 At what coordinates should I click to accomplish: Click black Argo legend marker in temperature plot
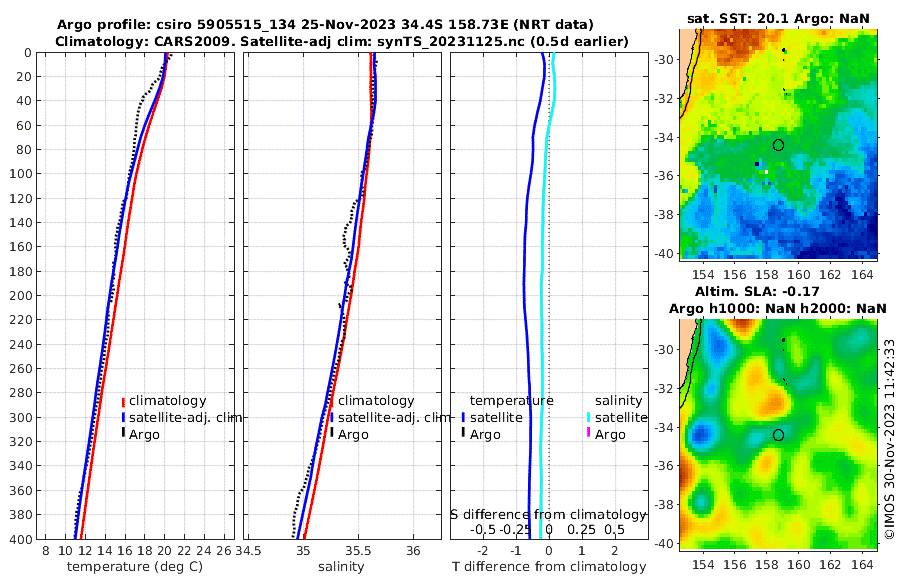point(123,432)
